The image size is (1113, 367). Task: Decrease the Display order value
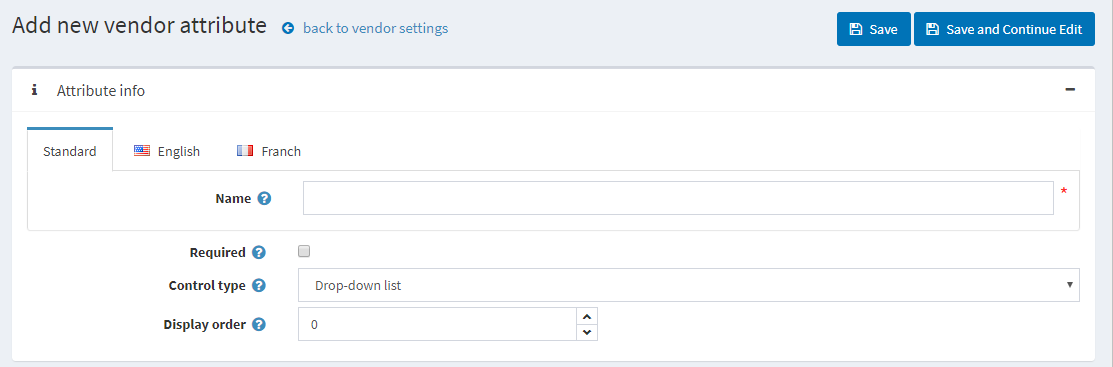pyautogui.click(x=587, y=332)
